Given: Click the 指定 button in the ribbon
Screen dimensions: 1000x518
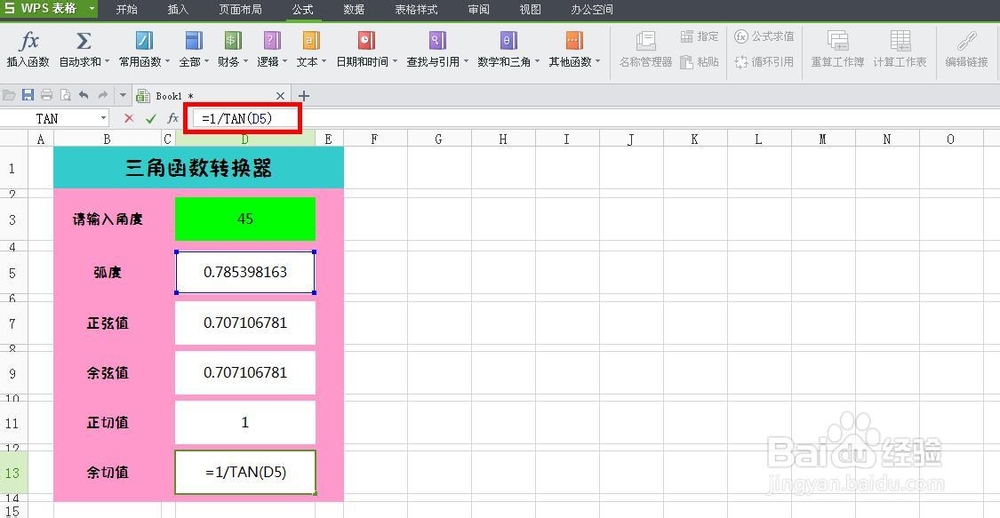Looking at the screenshot, I should 700,36.
